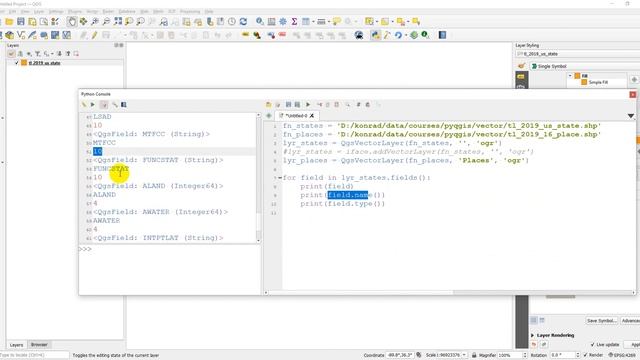The height and width of the screenshot is (360, 640).
Task: Open the Statistical Summary sigma icon
Action: pyautogui.click(x=294, y=22)
